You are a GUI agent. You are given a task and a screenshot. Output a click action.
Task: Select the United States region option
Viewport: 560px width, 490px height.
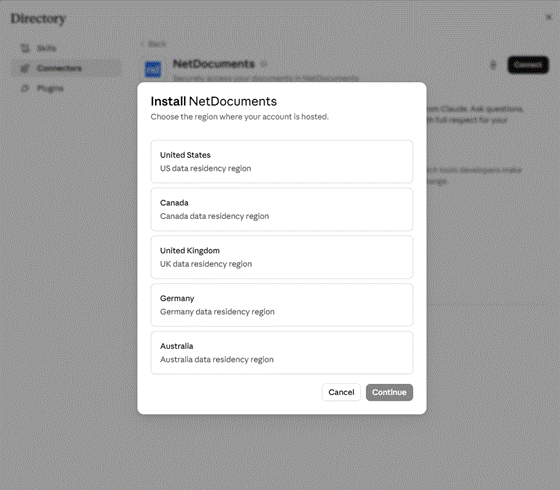pyautogui.click(x=282, y=161)
